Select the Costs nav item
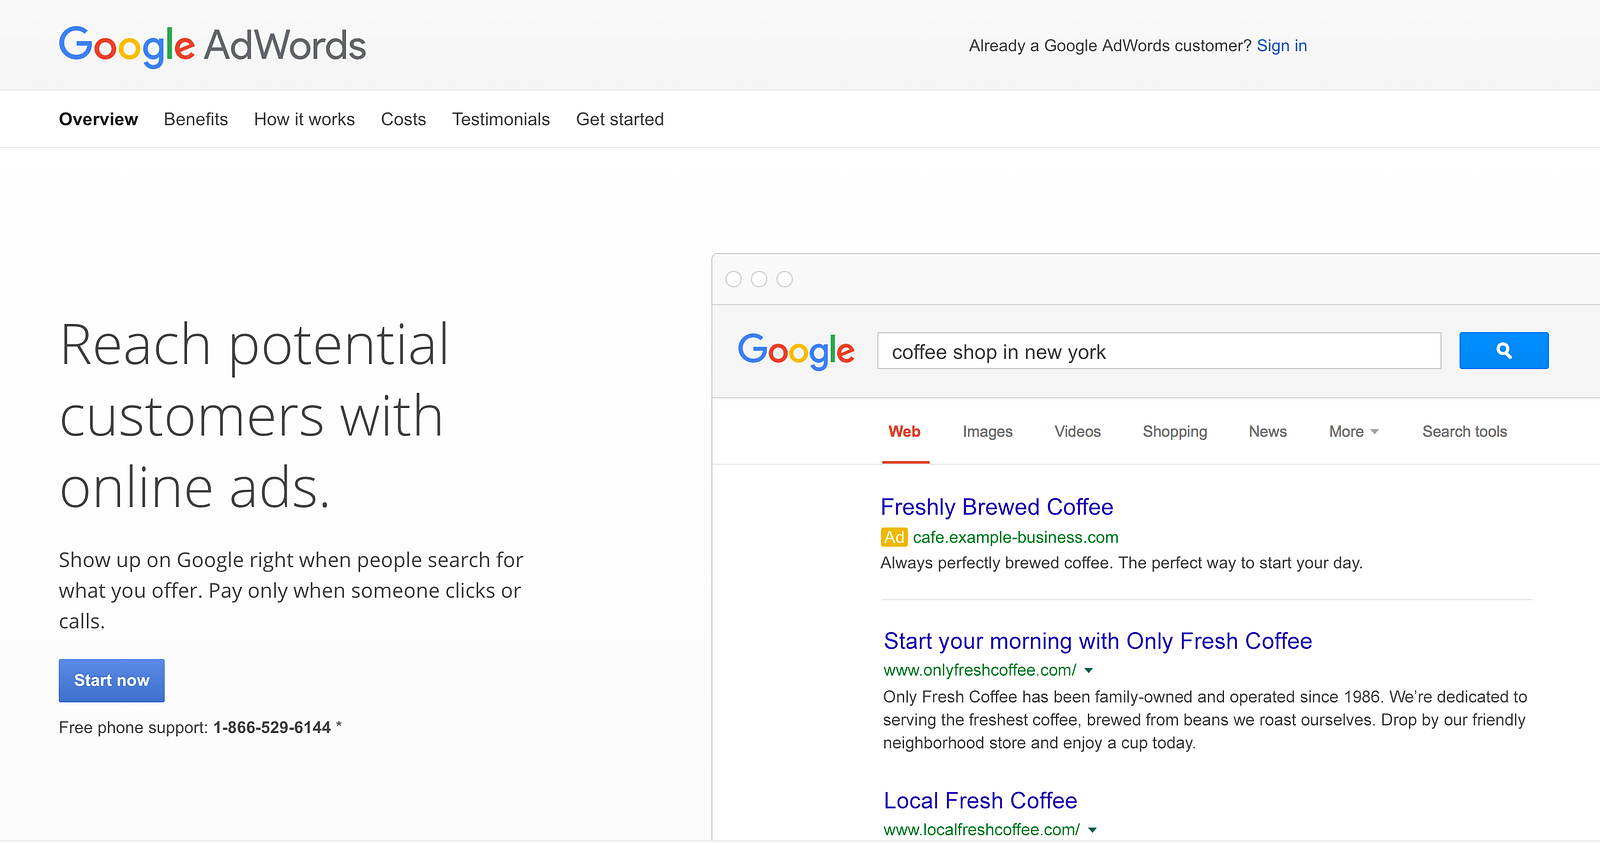 [x=403, y=119]
